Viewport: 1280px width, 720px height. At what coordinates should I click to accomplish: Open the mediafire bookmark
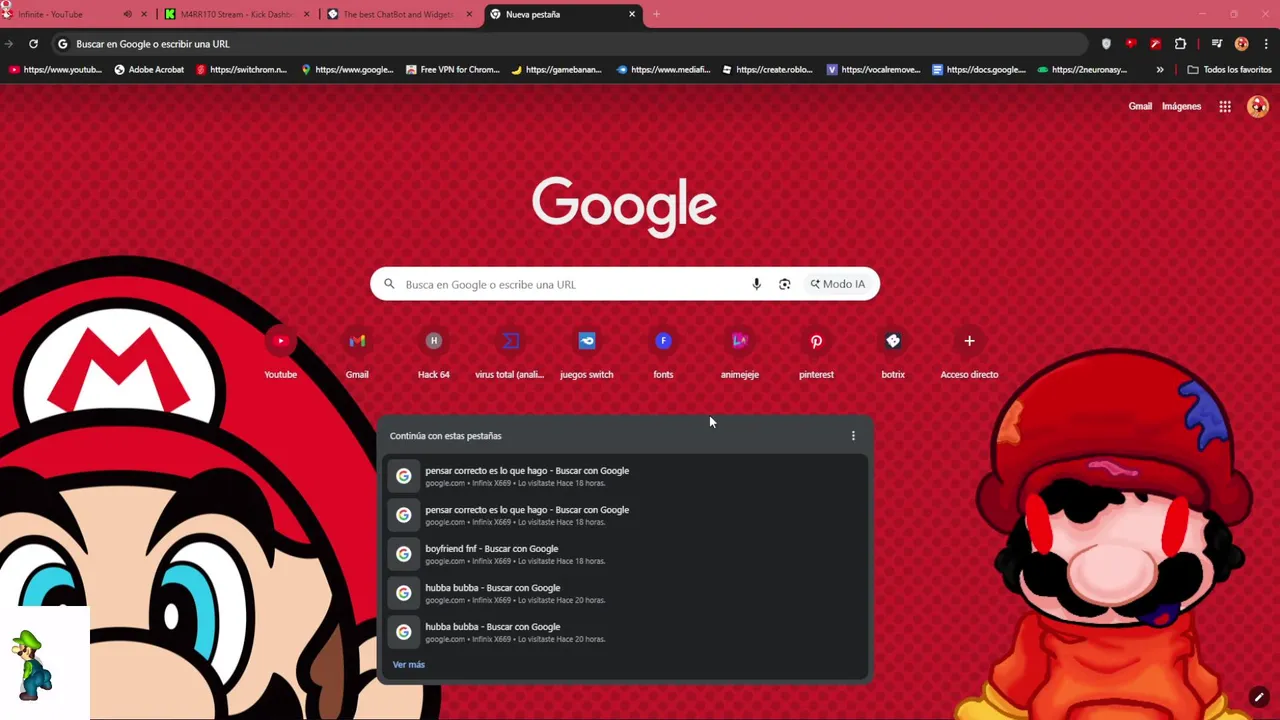[663, 70]
